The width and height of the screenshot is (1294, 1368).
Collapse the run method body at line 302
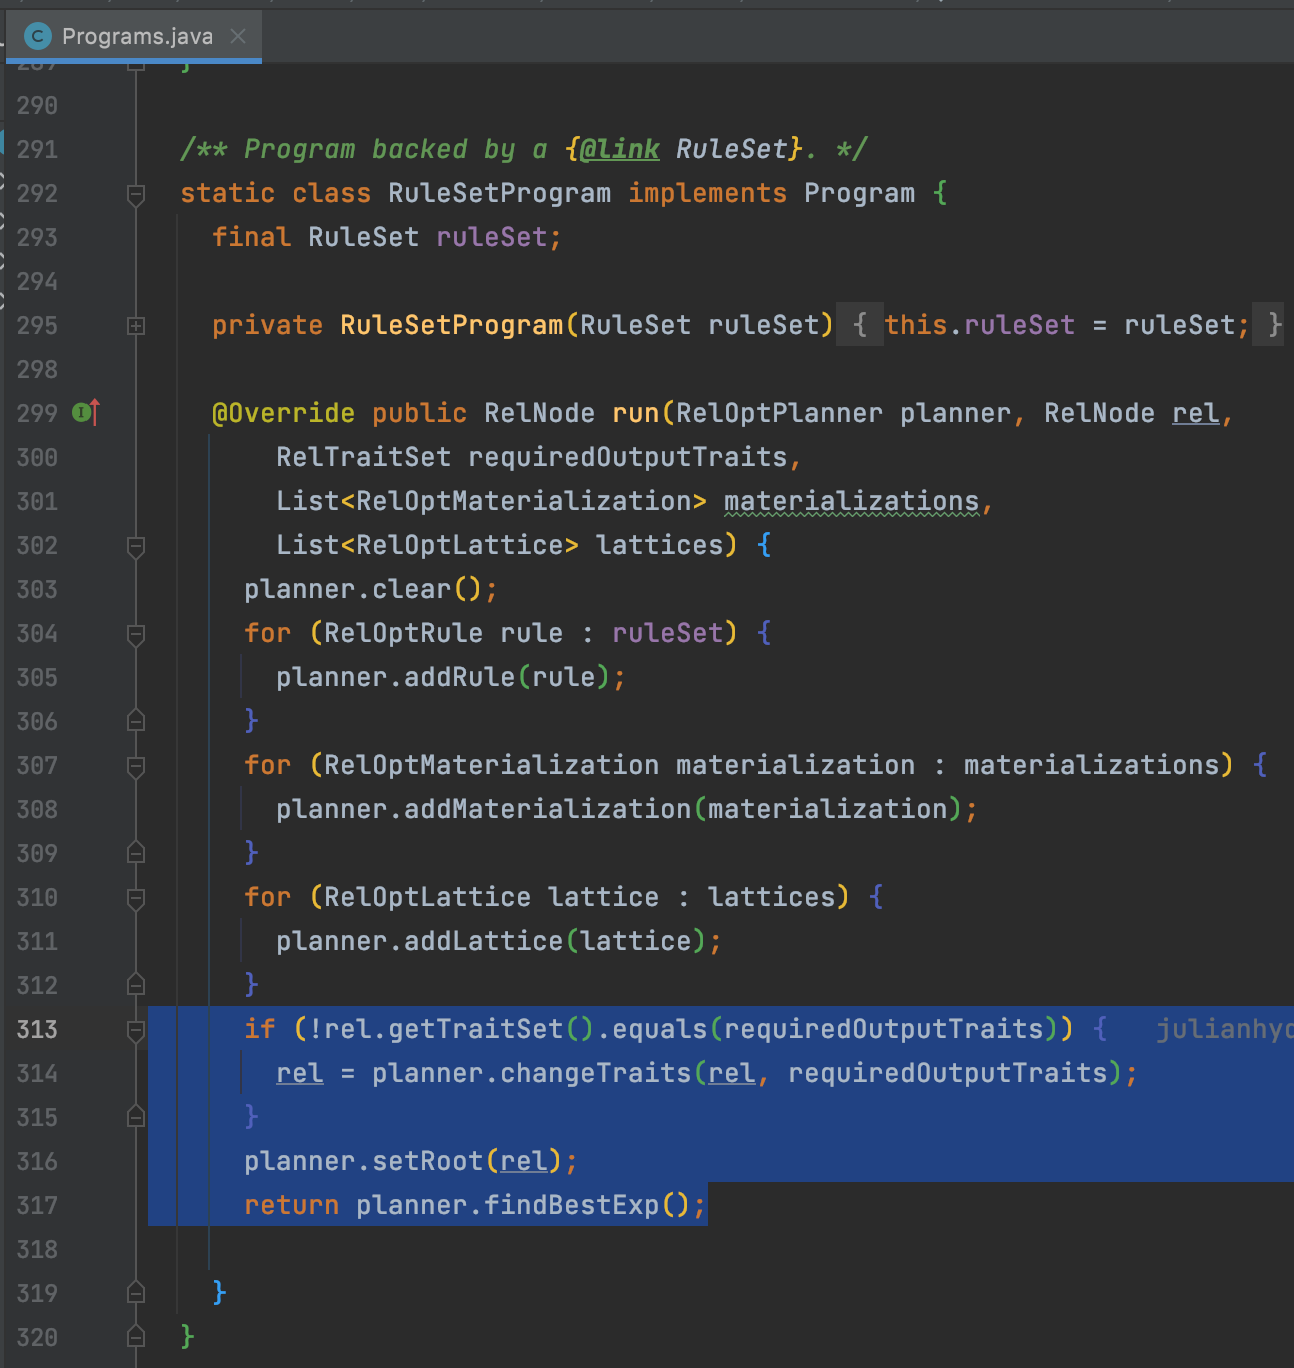tap(137, 546)
